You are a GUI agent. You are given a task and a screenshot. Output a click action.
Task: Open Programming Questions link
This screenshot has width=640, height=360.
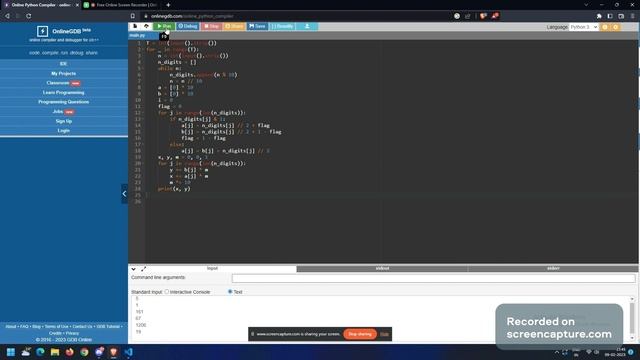64,102
